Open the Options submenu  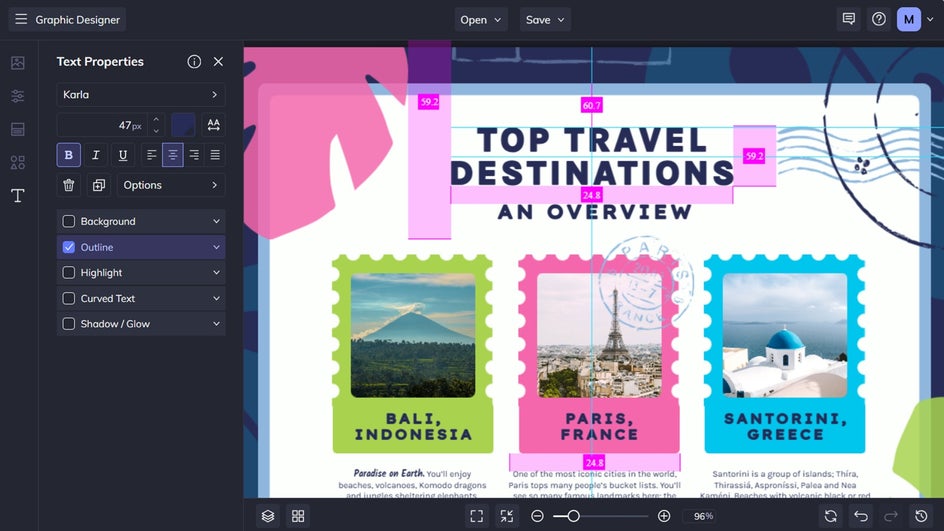click(171, 185)
